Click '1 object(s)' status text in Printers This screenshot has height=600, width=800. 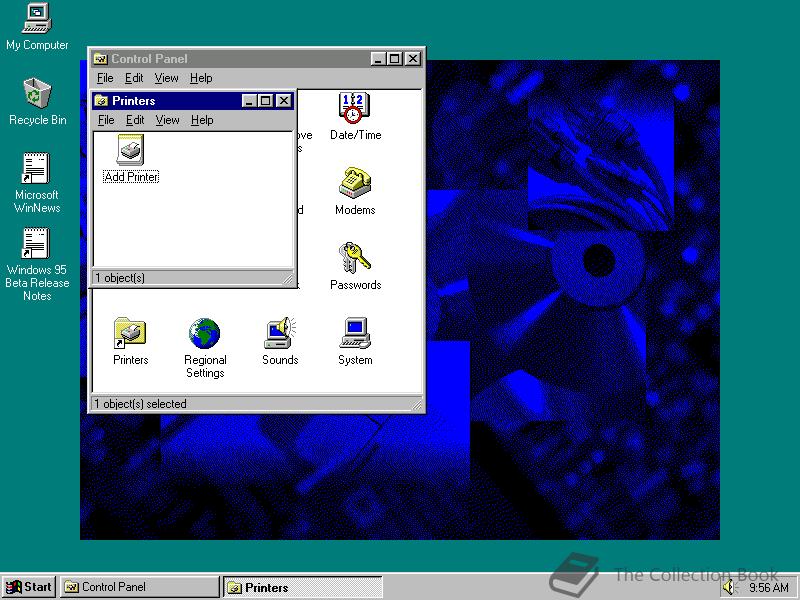[120, 278]
